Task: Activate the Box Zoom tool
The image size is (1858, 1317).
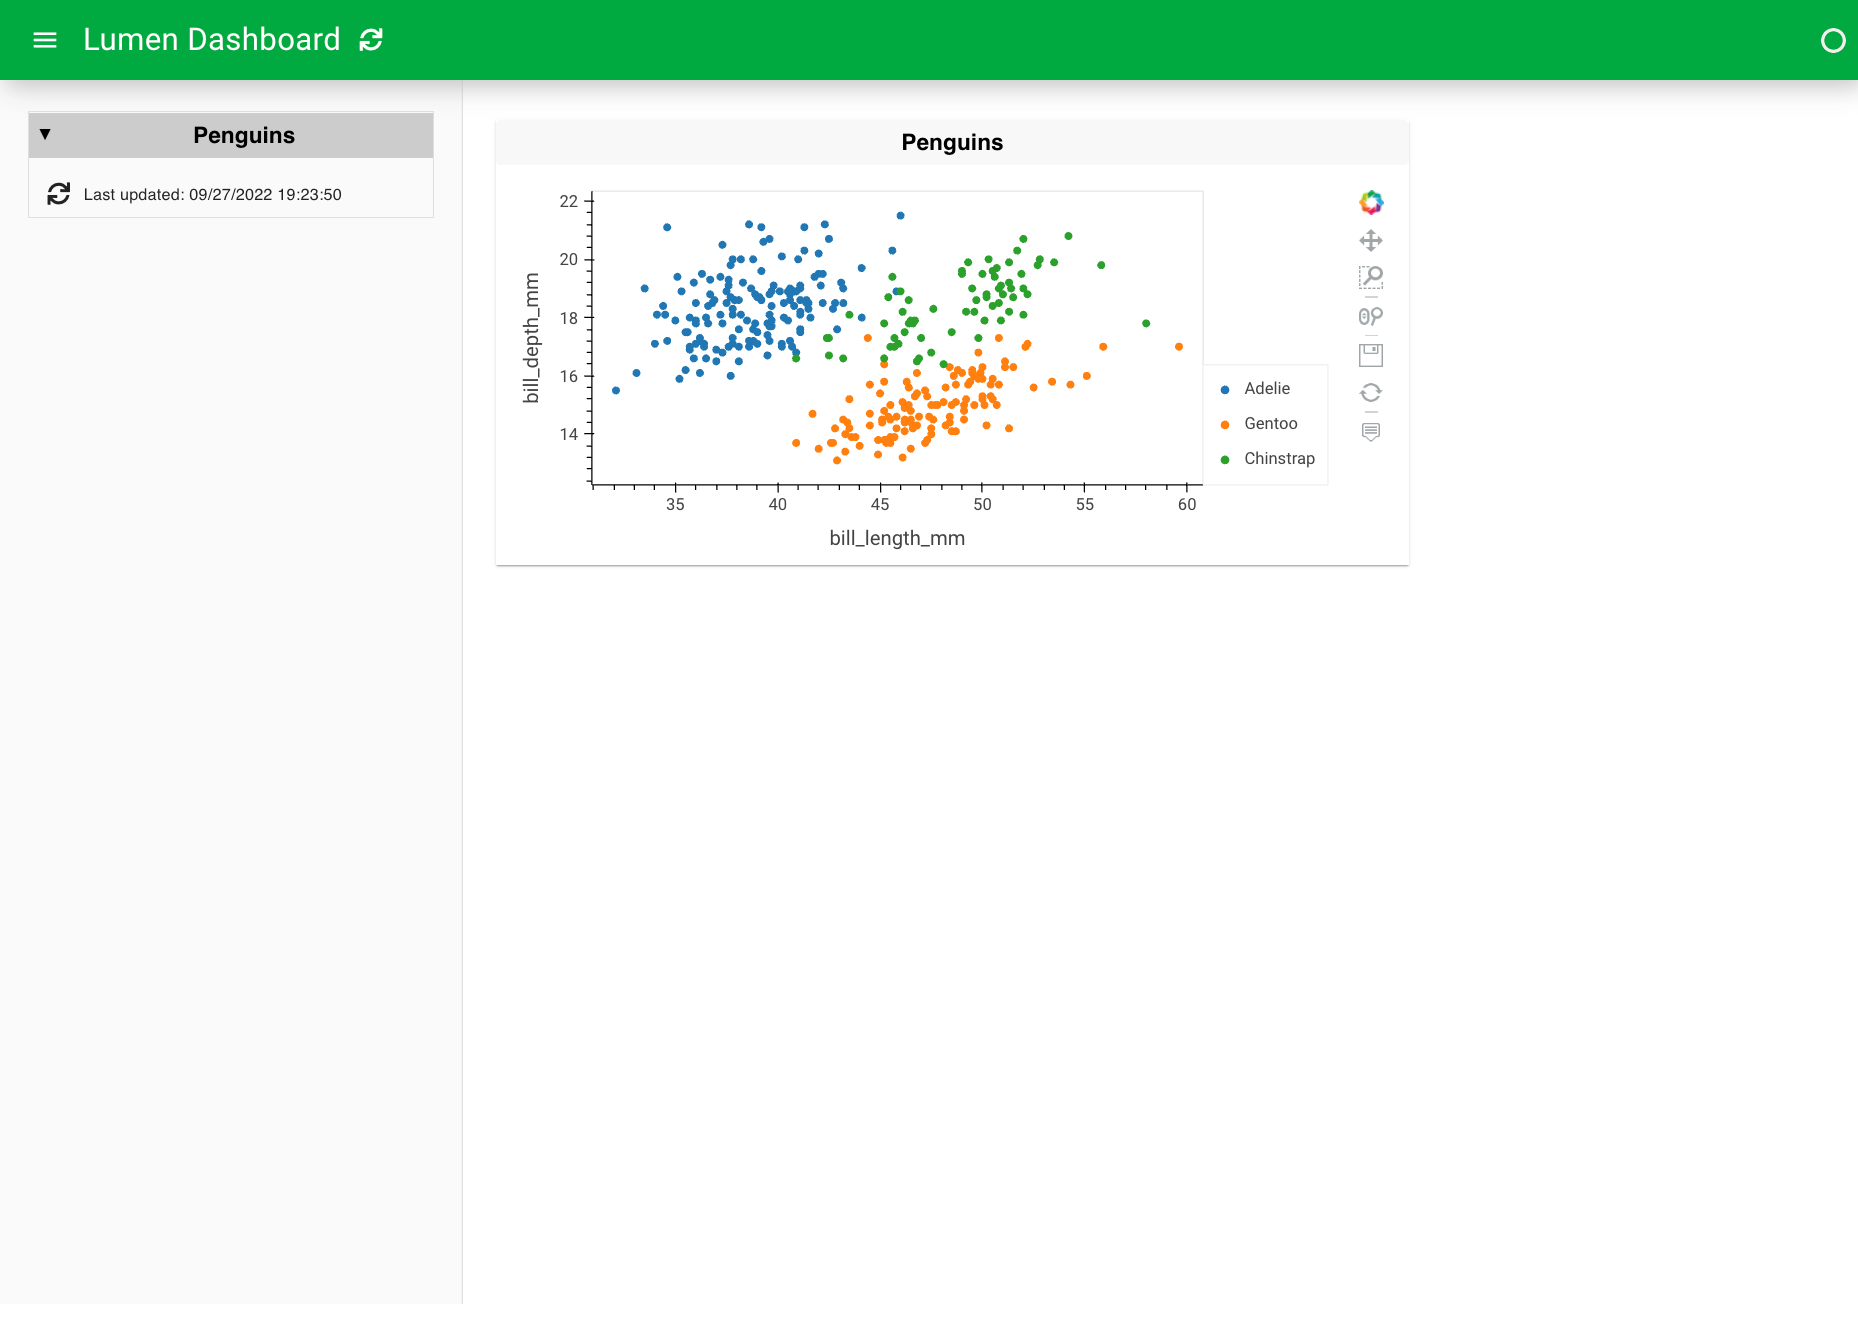Action: (x=1370, y=279)
